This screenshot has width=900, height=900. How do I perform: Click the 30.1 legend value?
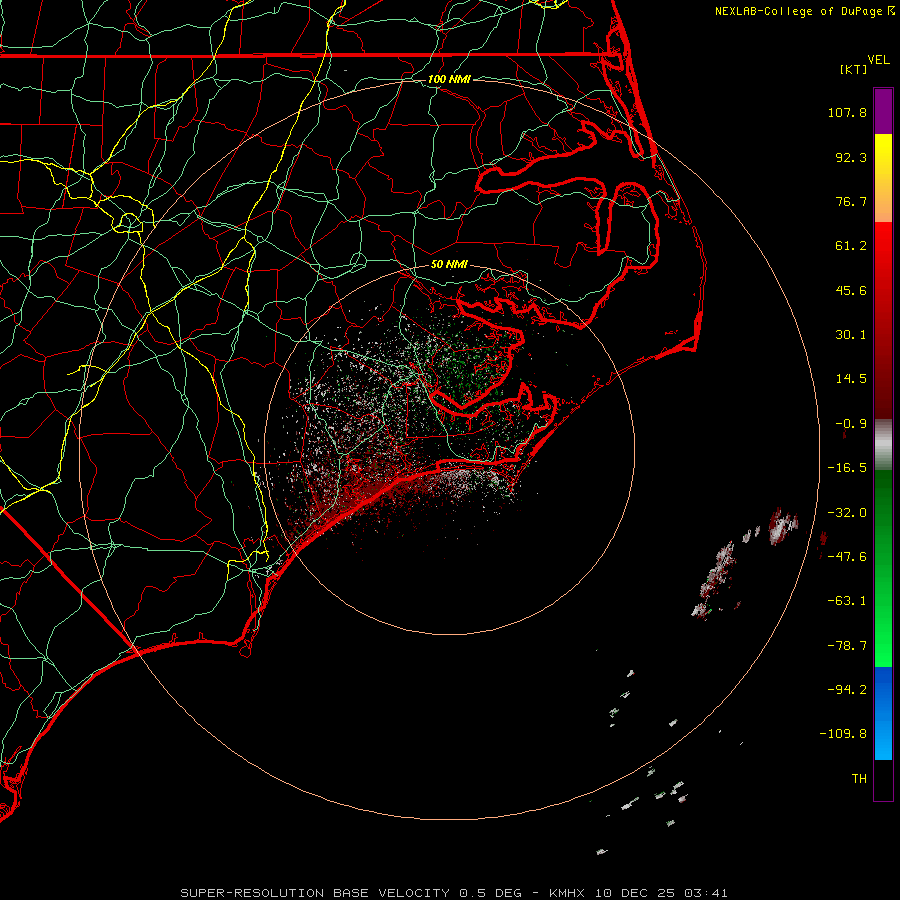[851, 335]
